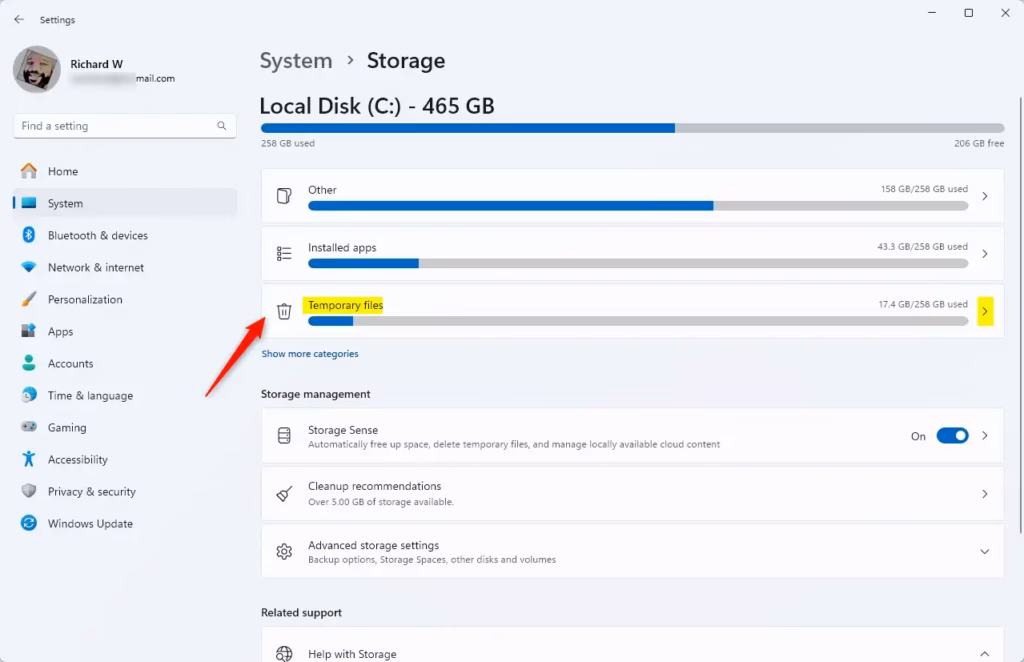Click the Cleanup recommendations title
Image resolution: width=1024 pixels, height=662 pixels.
point(375,486)
